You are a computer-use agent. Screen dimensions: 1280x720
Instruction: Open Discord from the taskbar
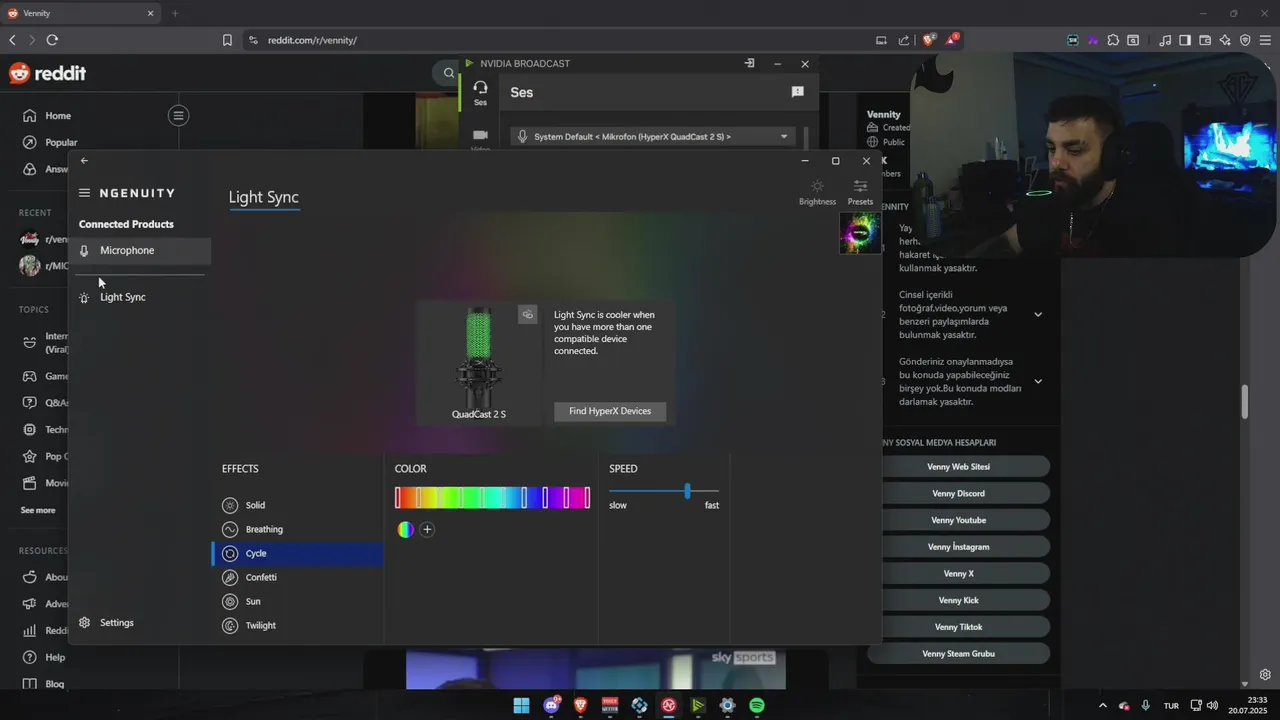pos(551,706)
